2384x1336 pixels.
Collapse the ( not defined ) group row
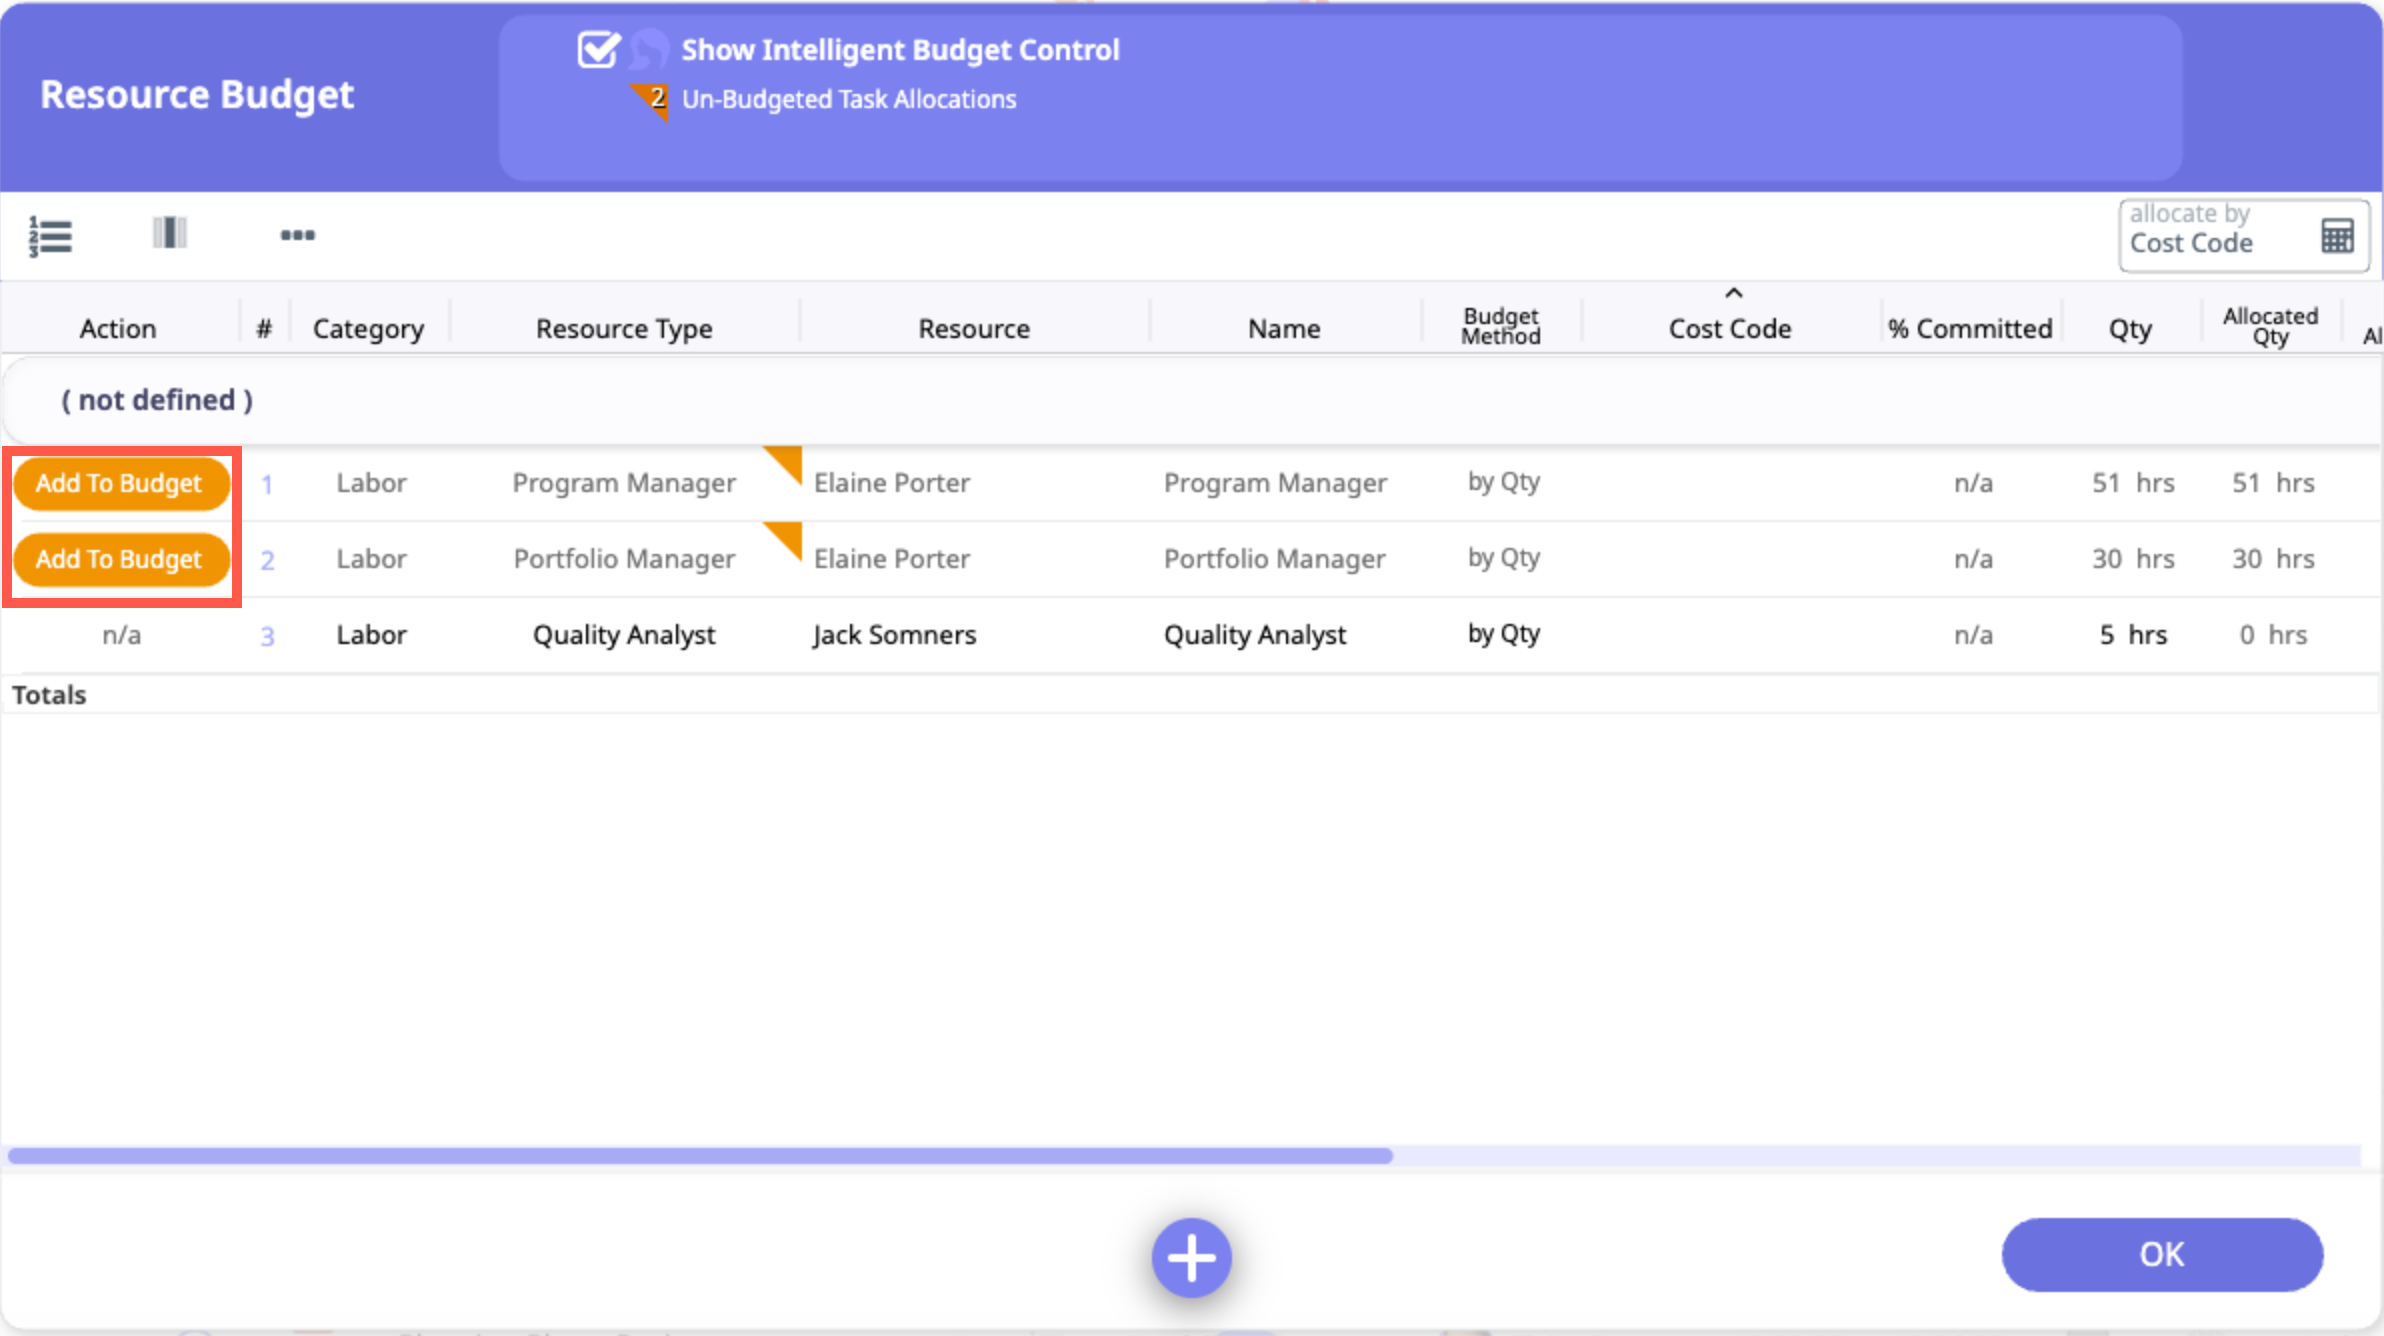tap(157, 400)
